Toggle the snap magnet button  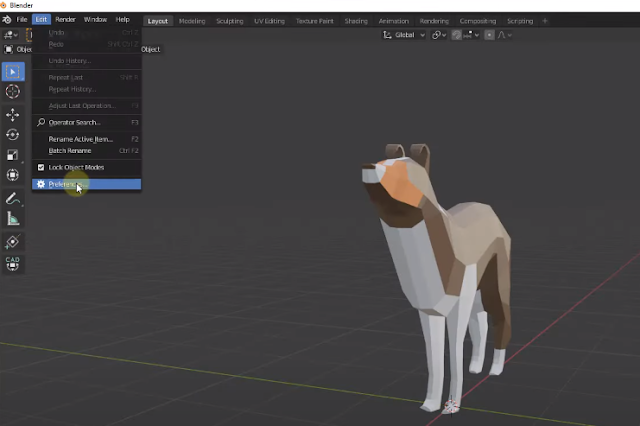(456, 35)
